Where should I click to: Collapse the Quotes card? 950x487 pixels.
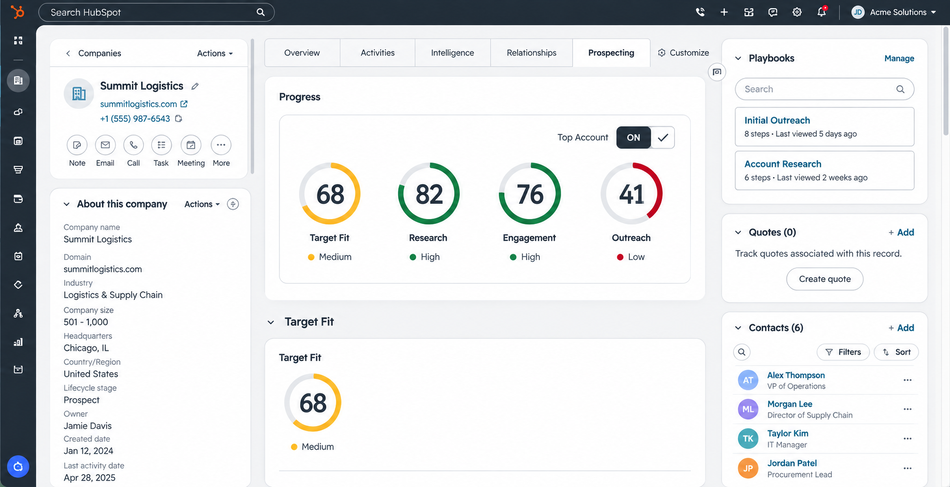738,233
